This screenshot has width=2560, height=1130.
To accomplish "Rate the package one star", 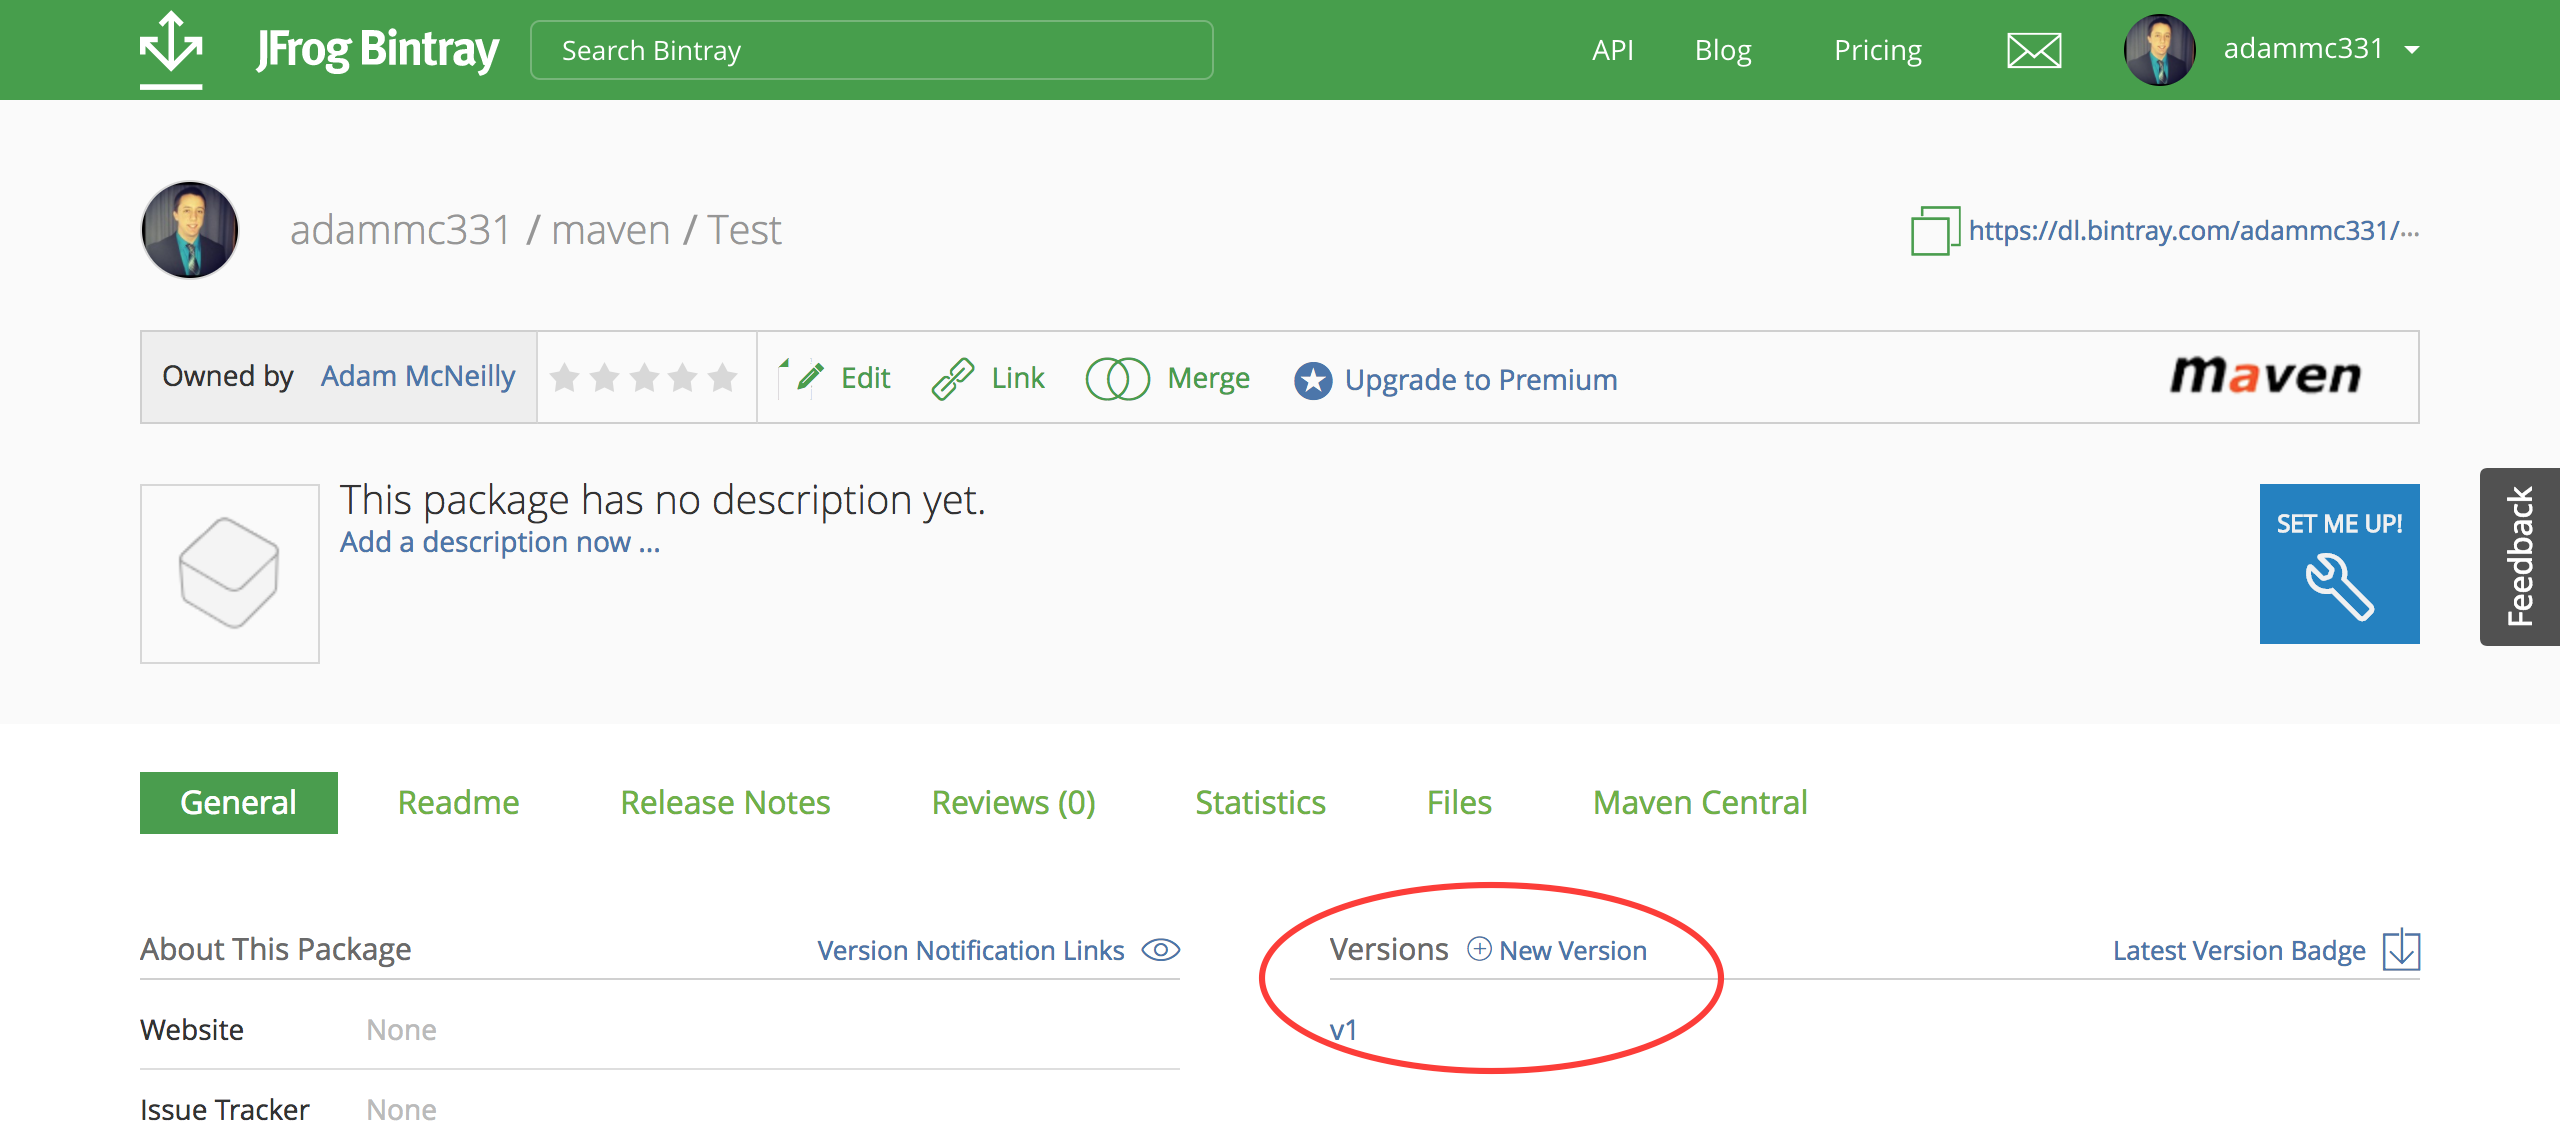I will coord(565,378).
